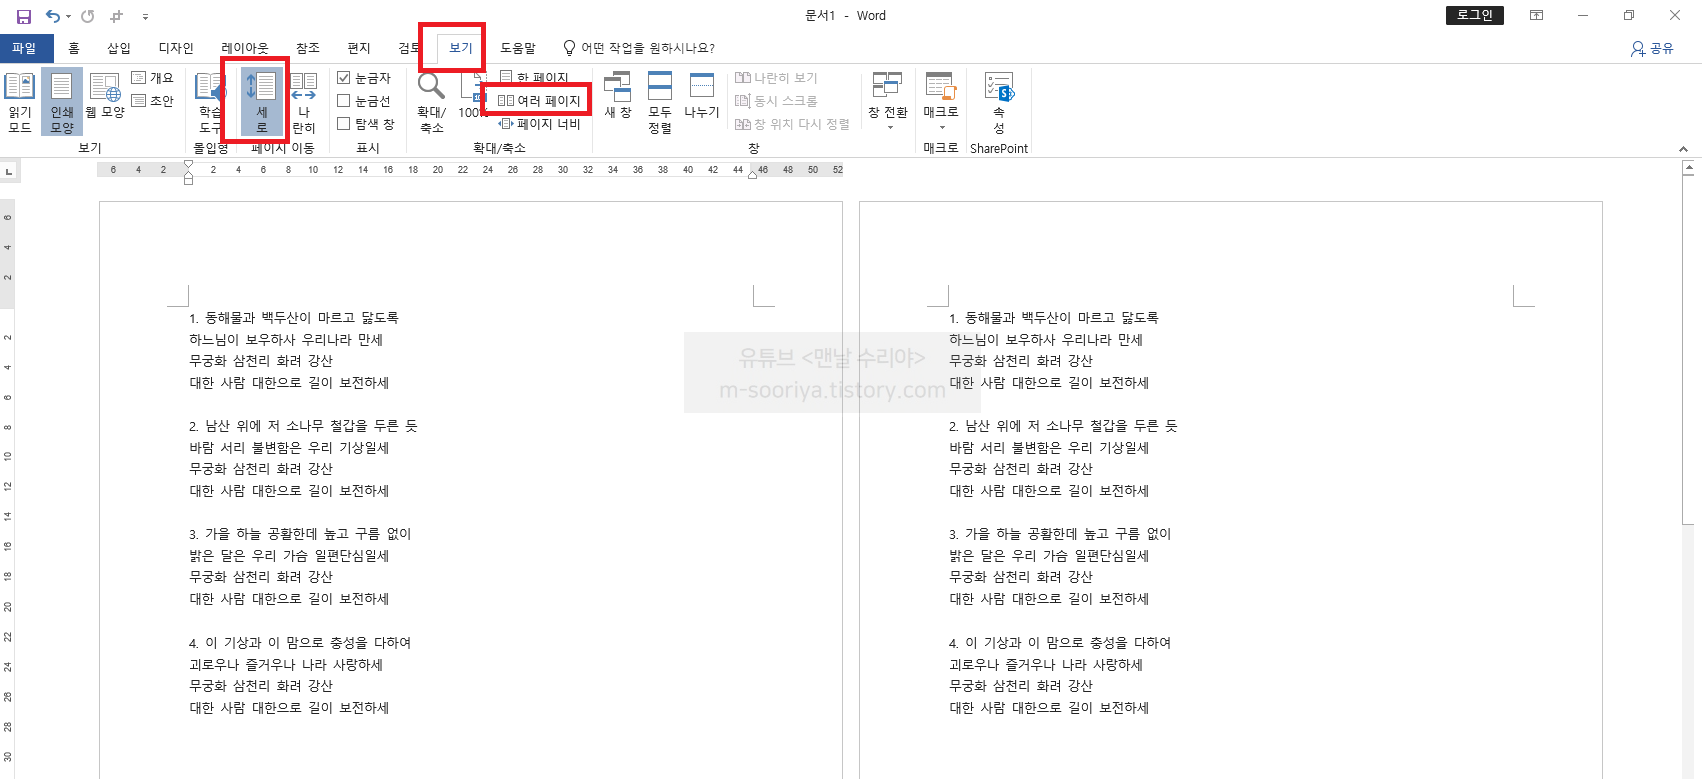Viewport: 1702px width, 779px height.
Task: Click the vertical scrollbar thumb
Action: coord(1689,350)
